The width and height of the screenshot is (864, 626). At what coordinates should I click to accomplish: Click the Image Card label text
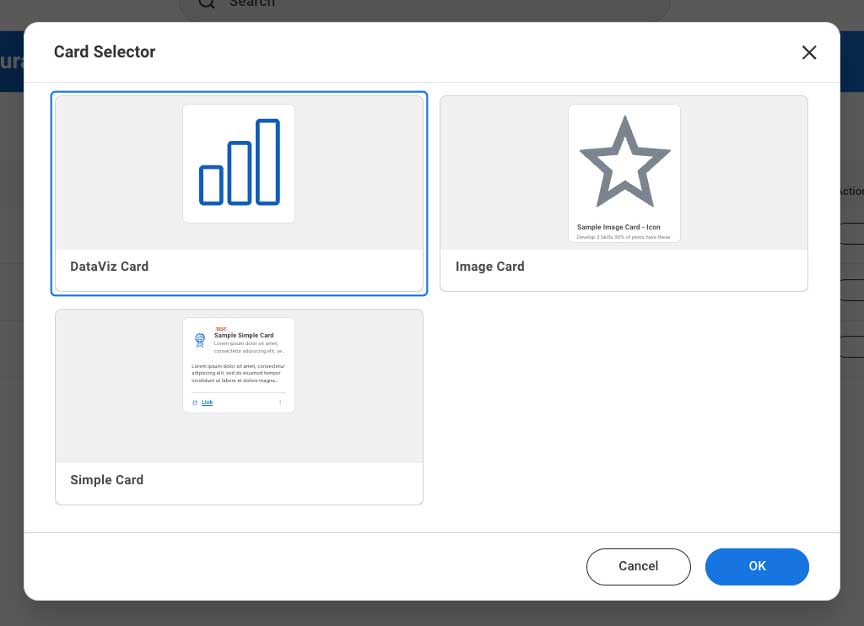click(490, 266)
